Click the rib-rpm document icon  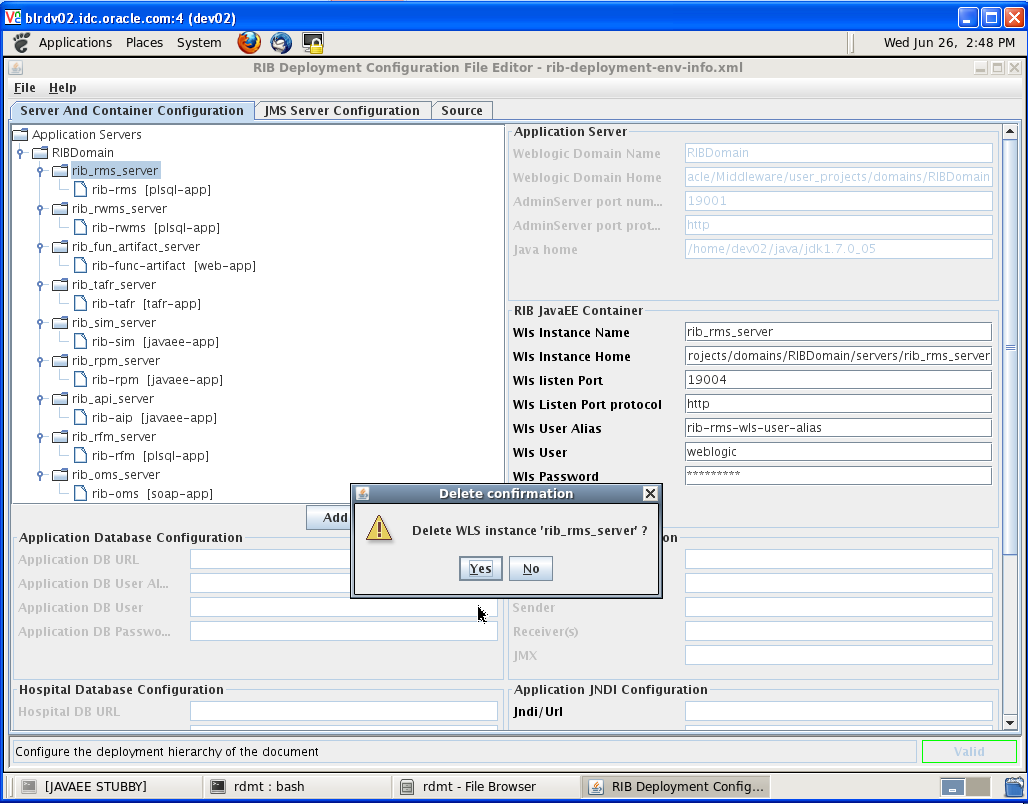[x=81, y=380]
